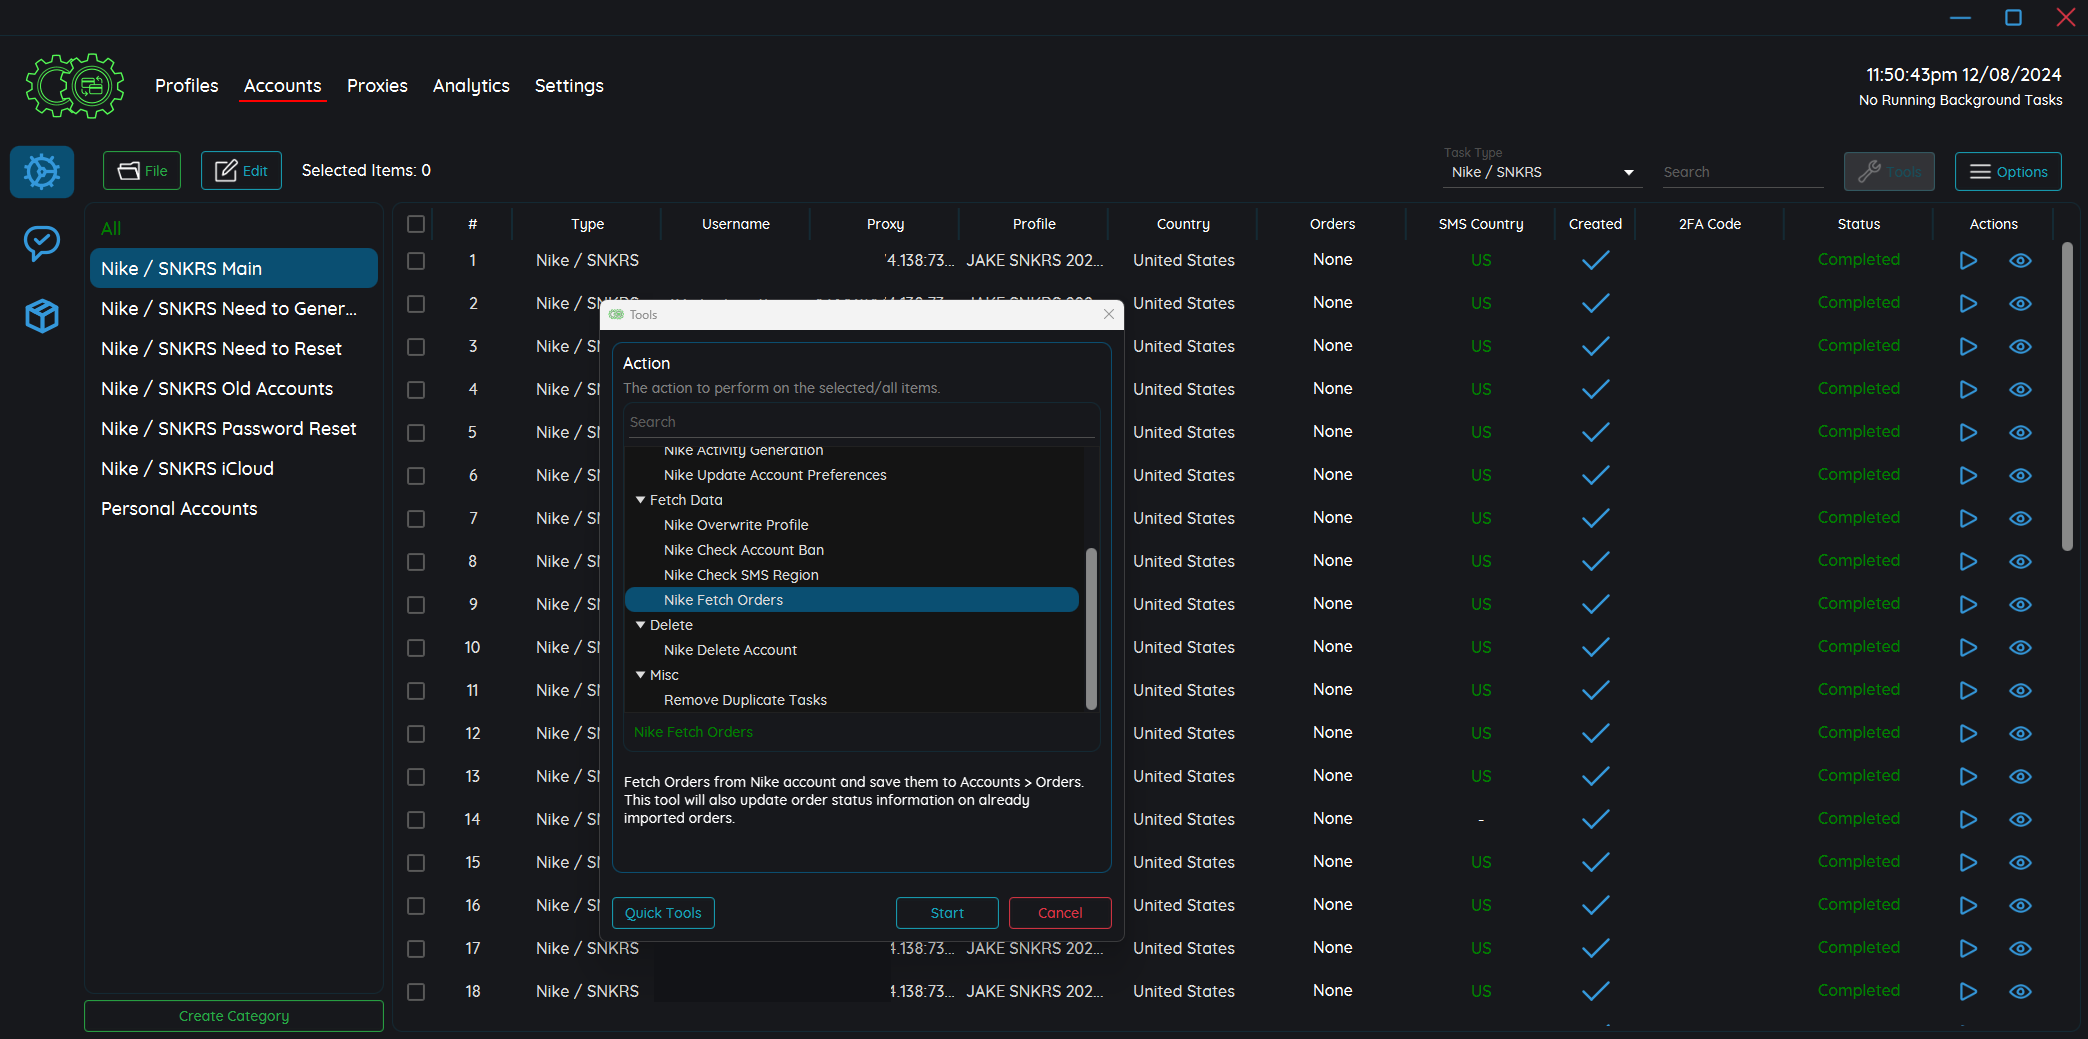The image size is (2088, 1039).
Task: Click the Quick Tools button
Action: (663, 913)
